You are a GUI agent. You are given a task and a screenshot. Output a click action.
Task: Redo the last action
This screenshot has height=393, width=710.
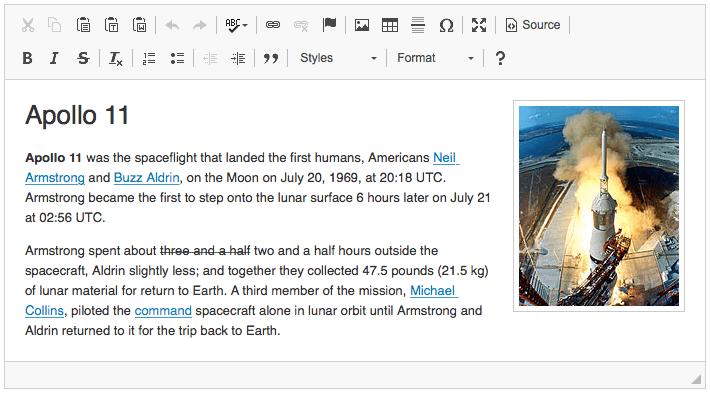(199, 25)
